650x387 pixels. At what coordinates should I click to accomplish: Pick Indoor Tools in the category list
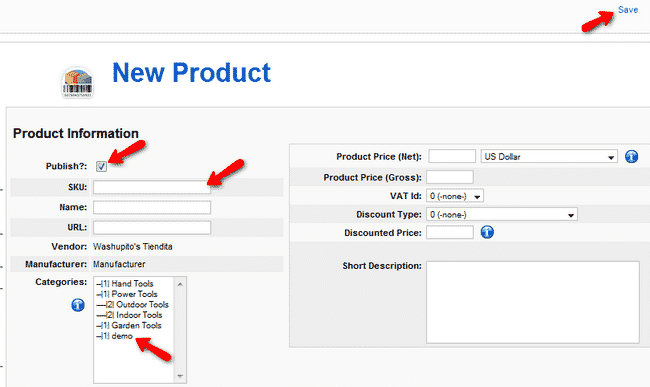click(129, 315)
